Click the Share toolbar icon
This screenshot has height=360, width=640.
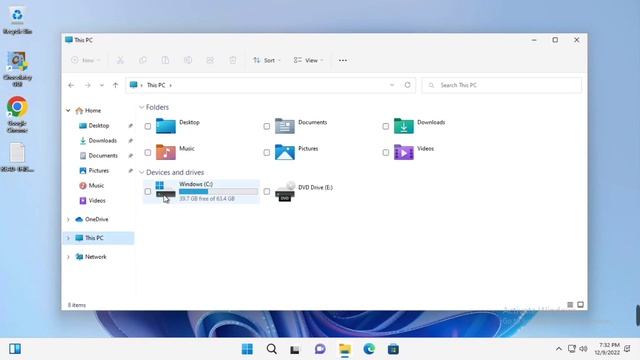(x=210, y=60)
